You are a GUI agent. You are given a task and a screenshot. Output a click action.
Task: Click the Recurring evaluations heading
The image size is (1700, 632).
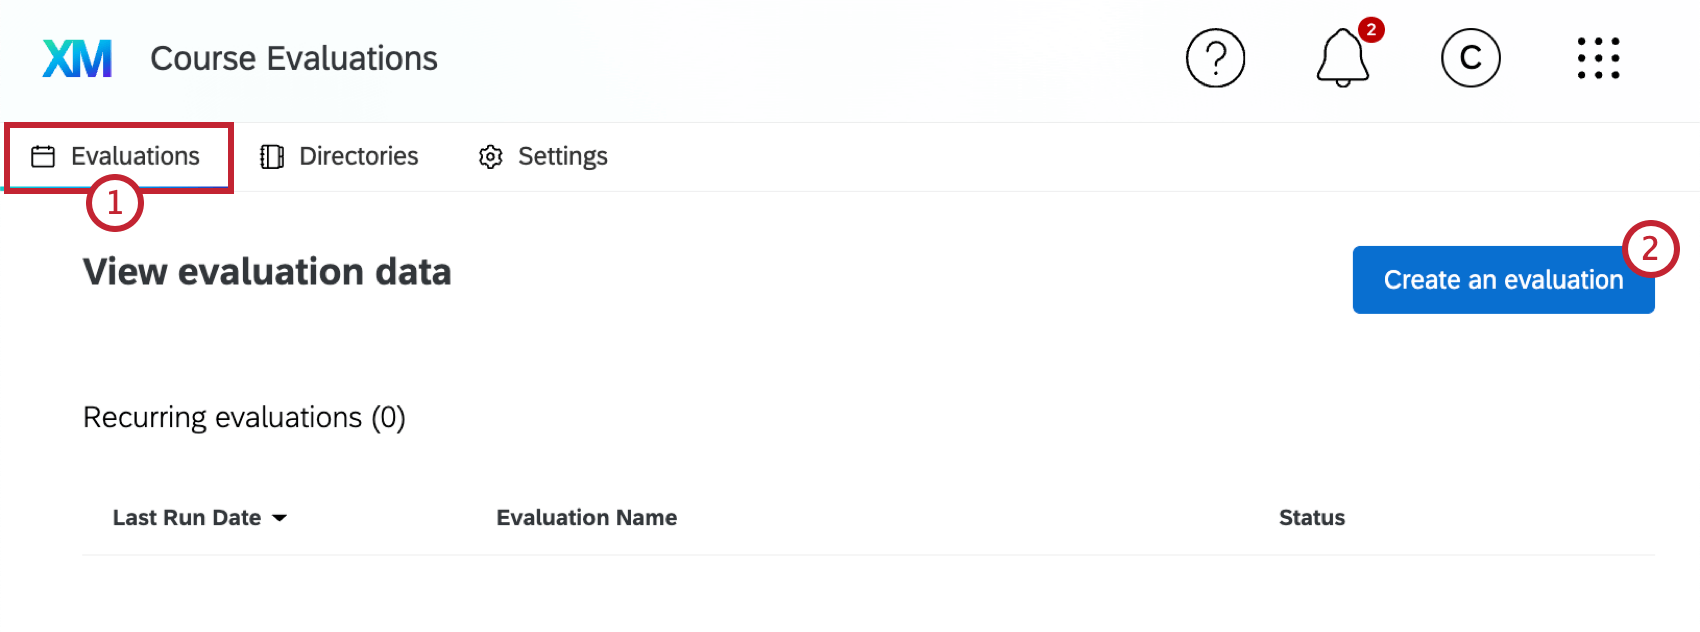pyautogui.click(x=244, y=417)
